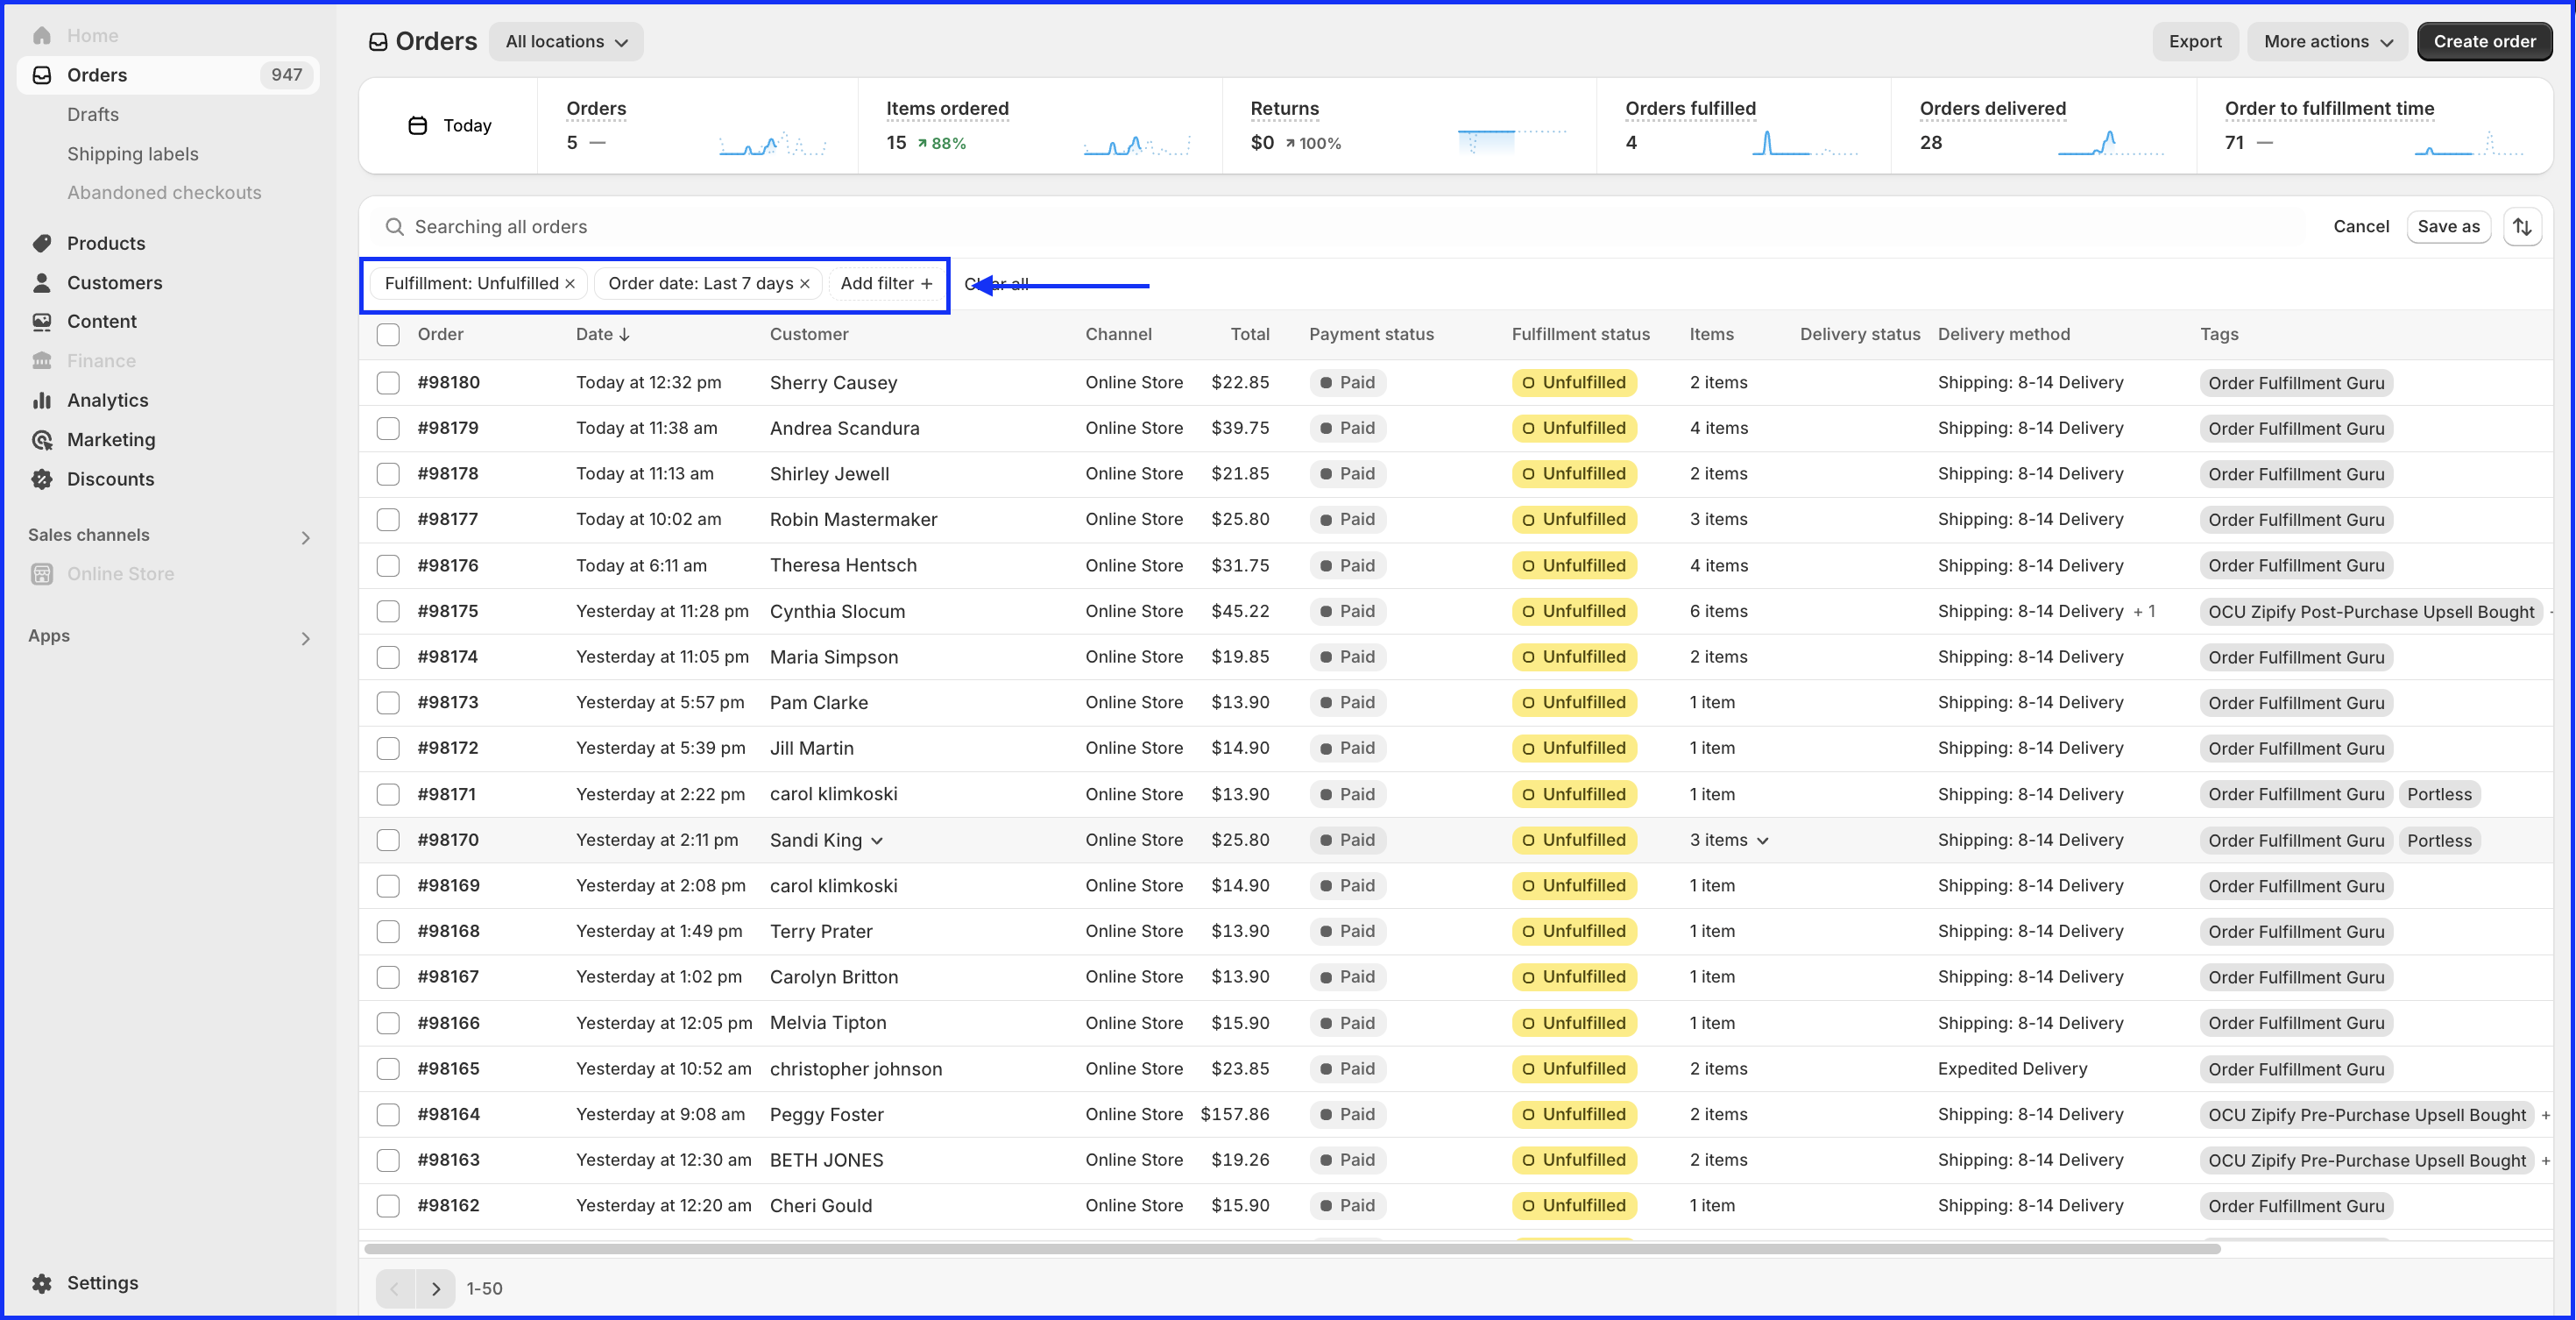Expand Sandi King customer dropdown
Image resolution: width=2576 pixels, height=1320 pixels.
coord(877,842)
